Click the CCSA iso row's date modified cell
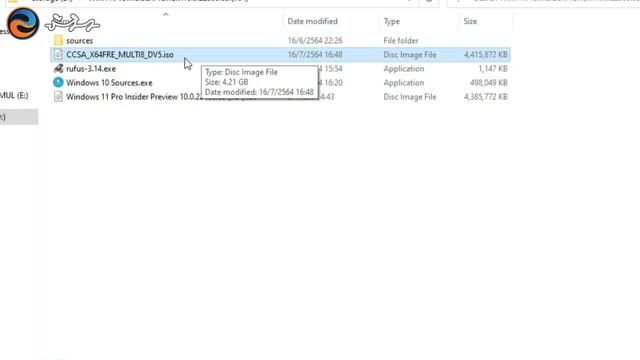Viewport: 640px width, 360px height. [315, 54]
